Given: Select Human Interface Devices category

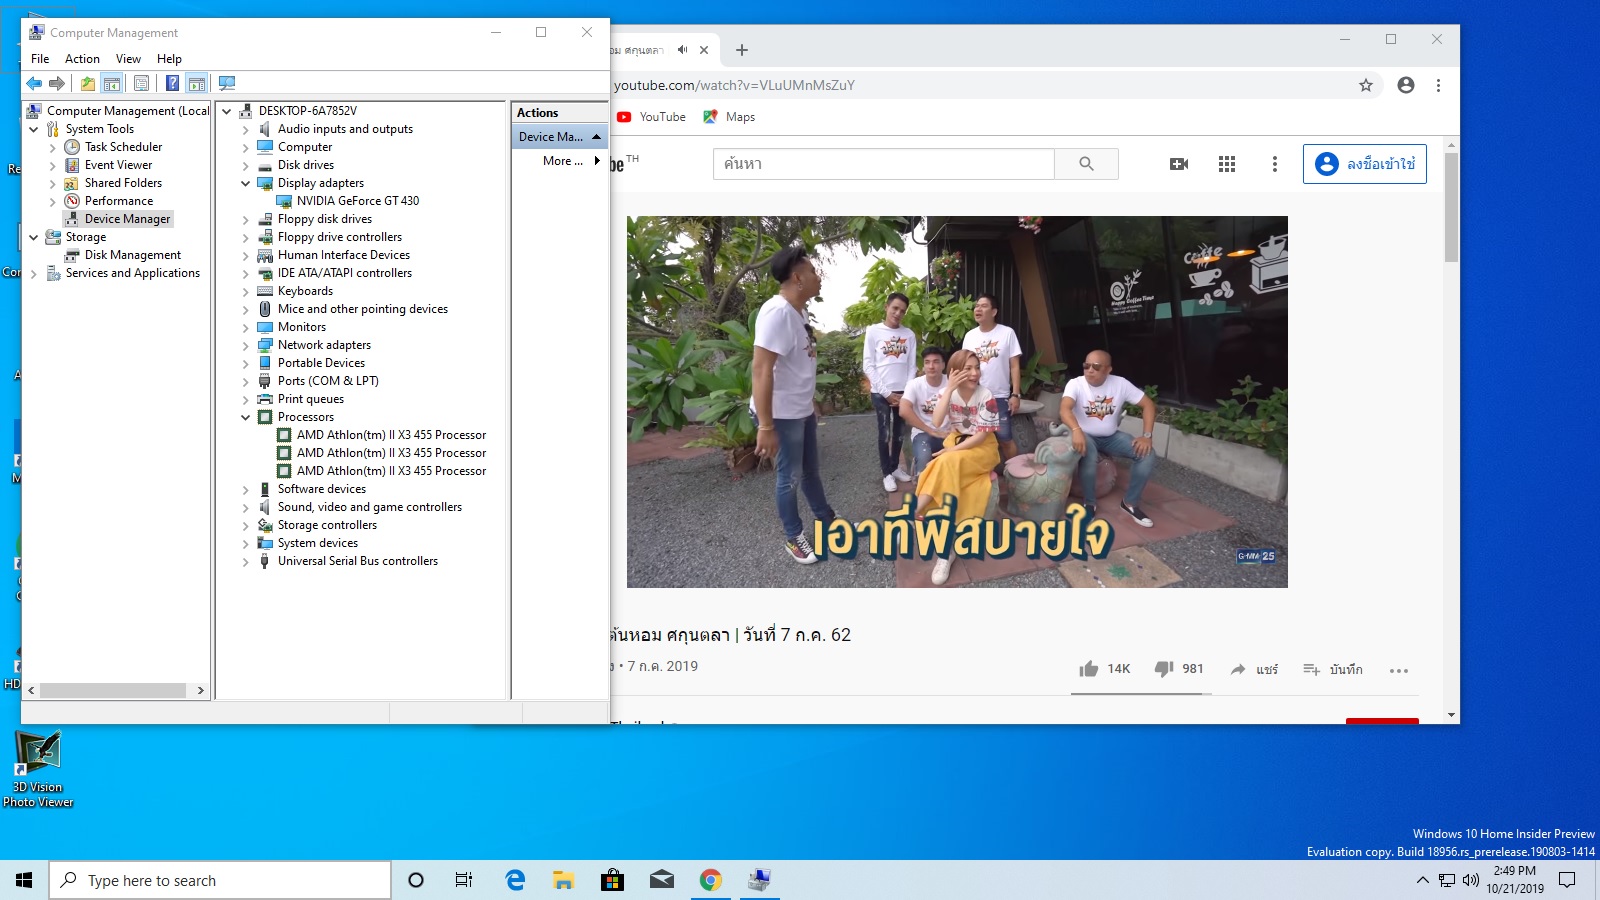Looking at the screenshot, I should click(344, 255).
